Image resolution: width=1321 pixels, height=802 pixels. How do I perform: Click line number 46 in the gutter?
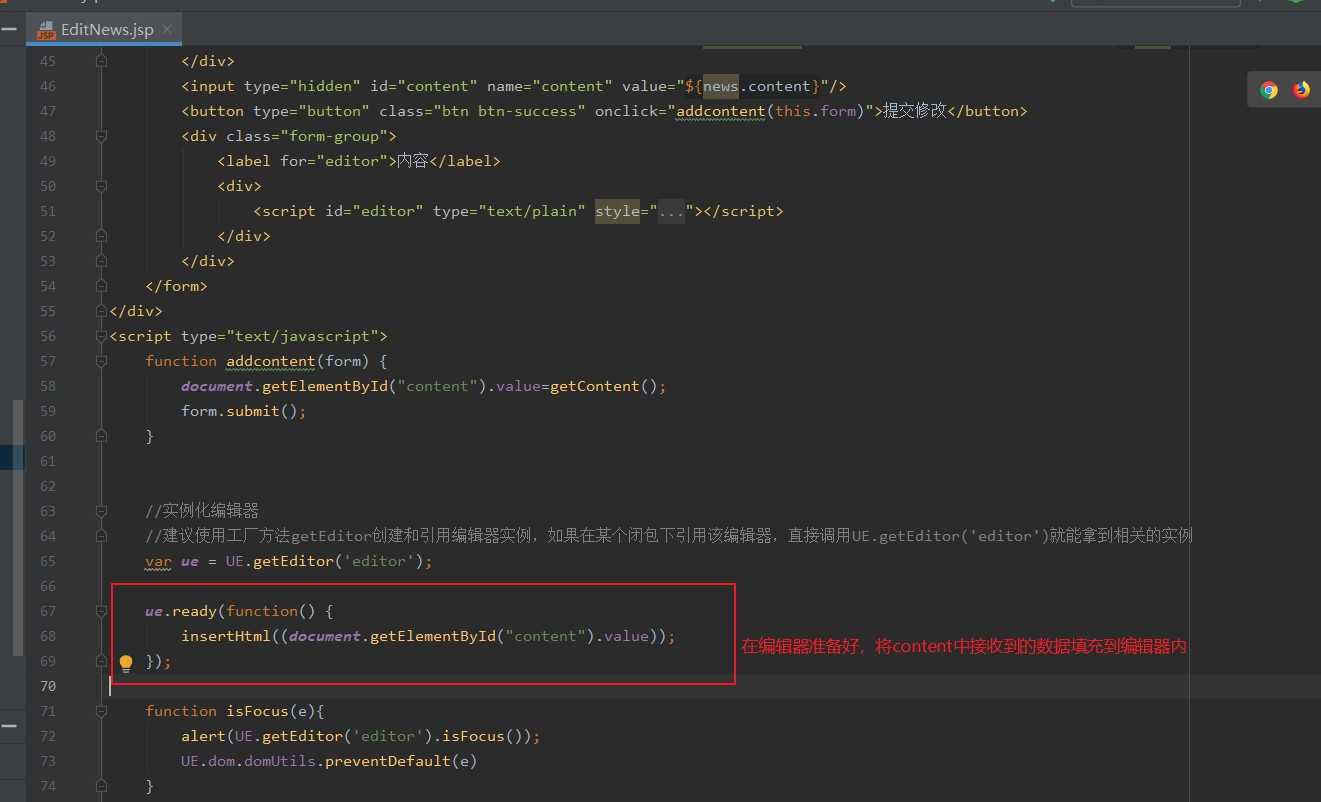tap(48, 86)
